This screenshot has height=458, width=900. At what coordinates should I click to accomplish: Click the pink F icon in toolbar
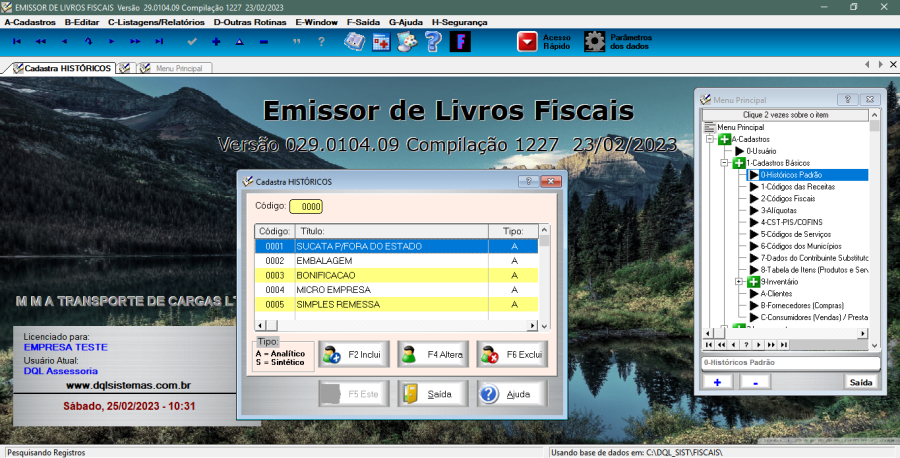460,42
